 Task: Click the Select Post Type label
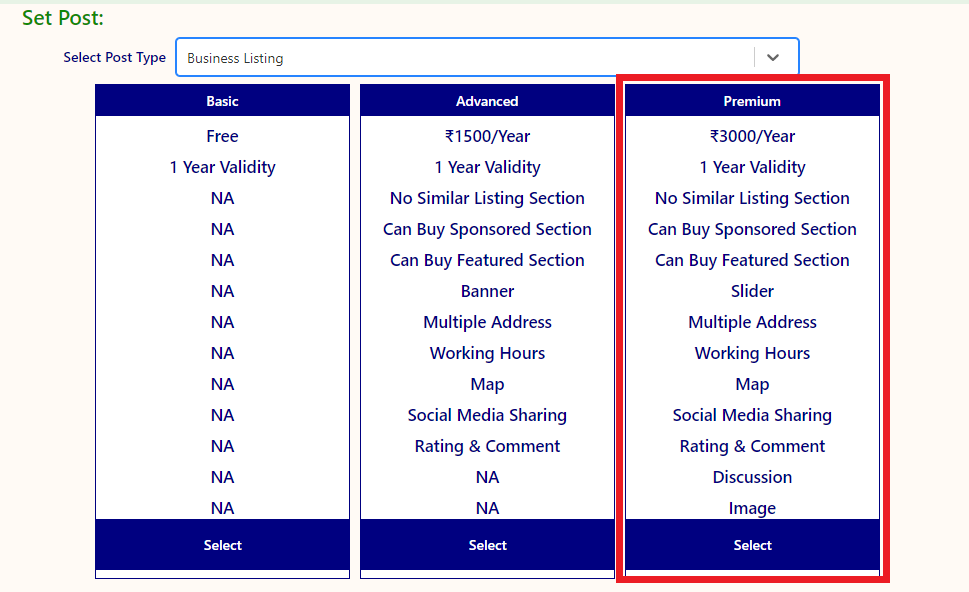tap(114, 57)
